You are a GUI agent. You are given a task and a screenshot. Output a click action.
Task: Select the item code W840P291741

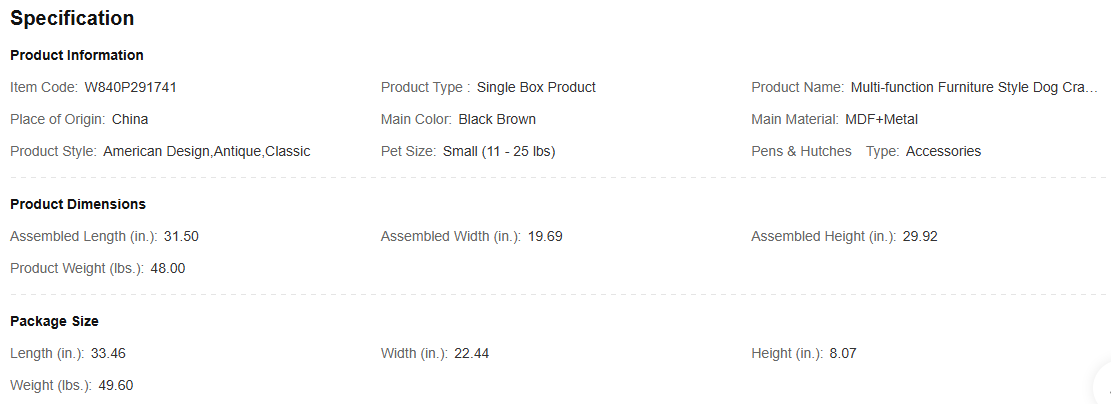click(130, 87)
